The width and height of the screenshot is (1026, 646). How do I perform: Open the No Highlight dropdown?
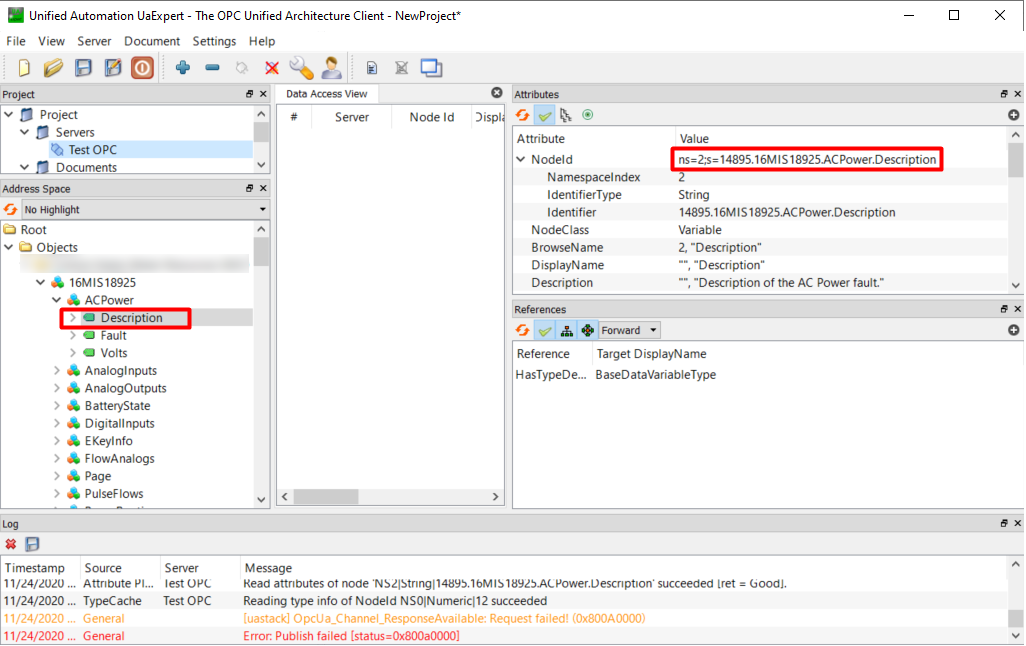(x=145, y=210)
